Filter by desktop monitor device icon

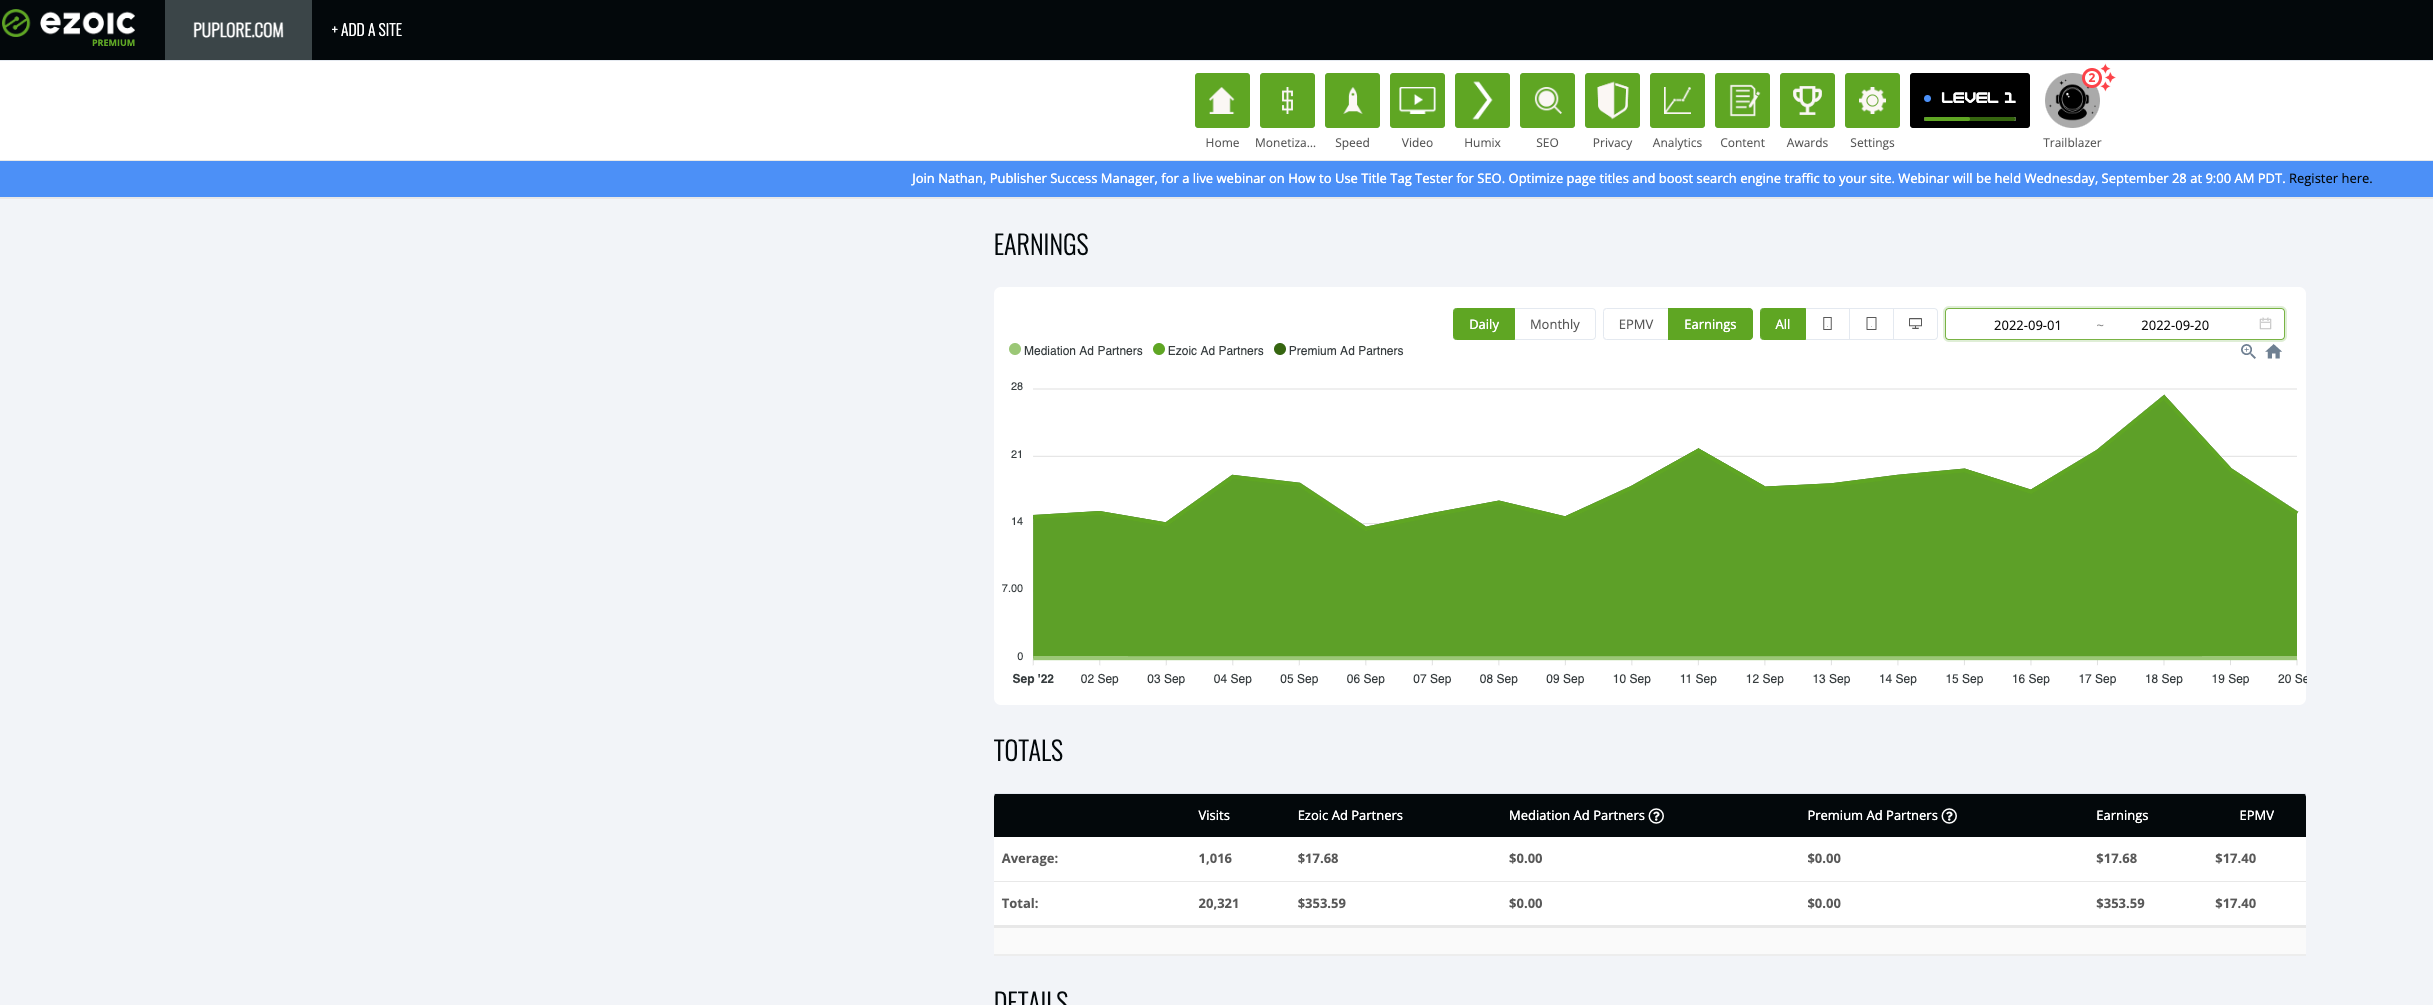[x=1915, y=324]
